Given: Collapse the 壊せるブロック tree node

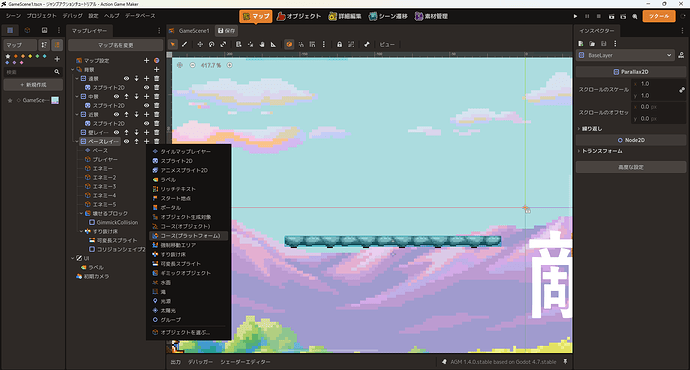Looking at the screenshot, I should click(x=81, y=213).
